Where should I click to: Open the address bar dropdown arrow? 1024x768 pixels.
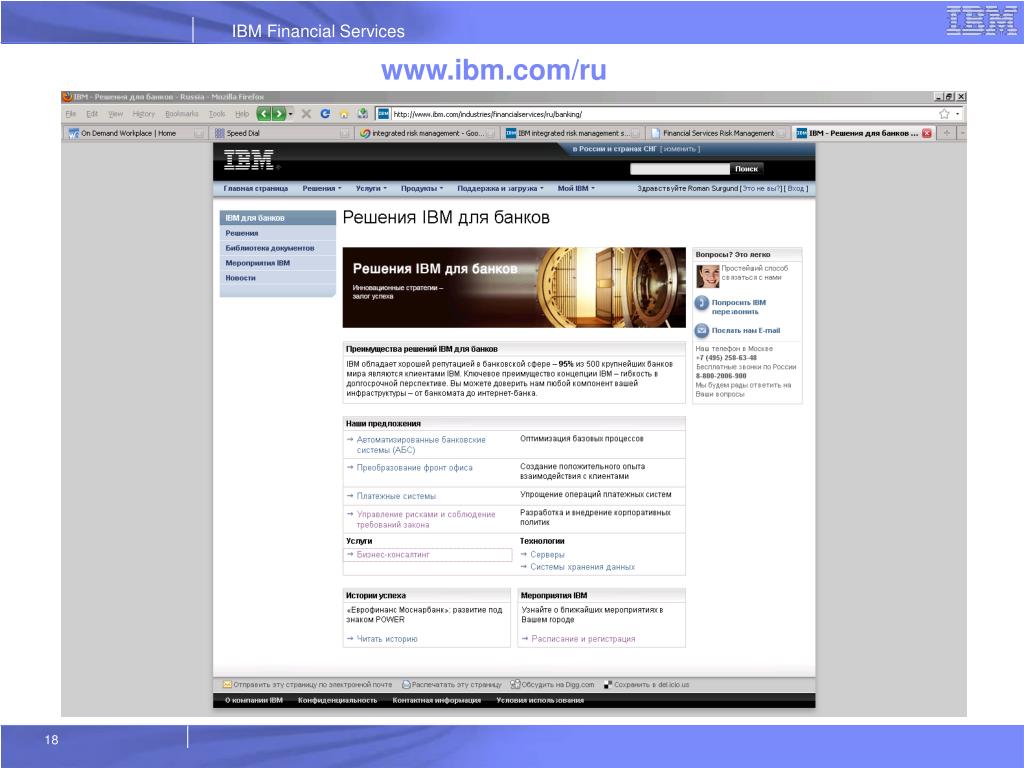pos(957,114)
